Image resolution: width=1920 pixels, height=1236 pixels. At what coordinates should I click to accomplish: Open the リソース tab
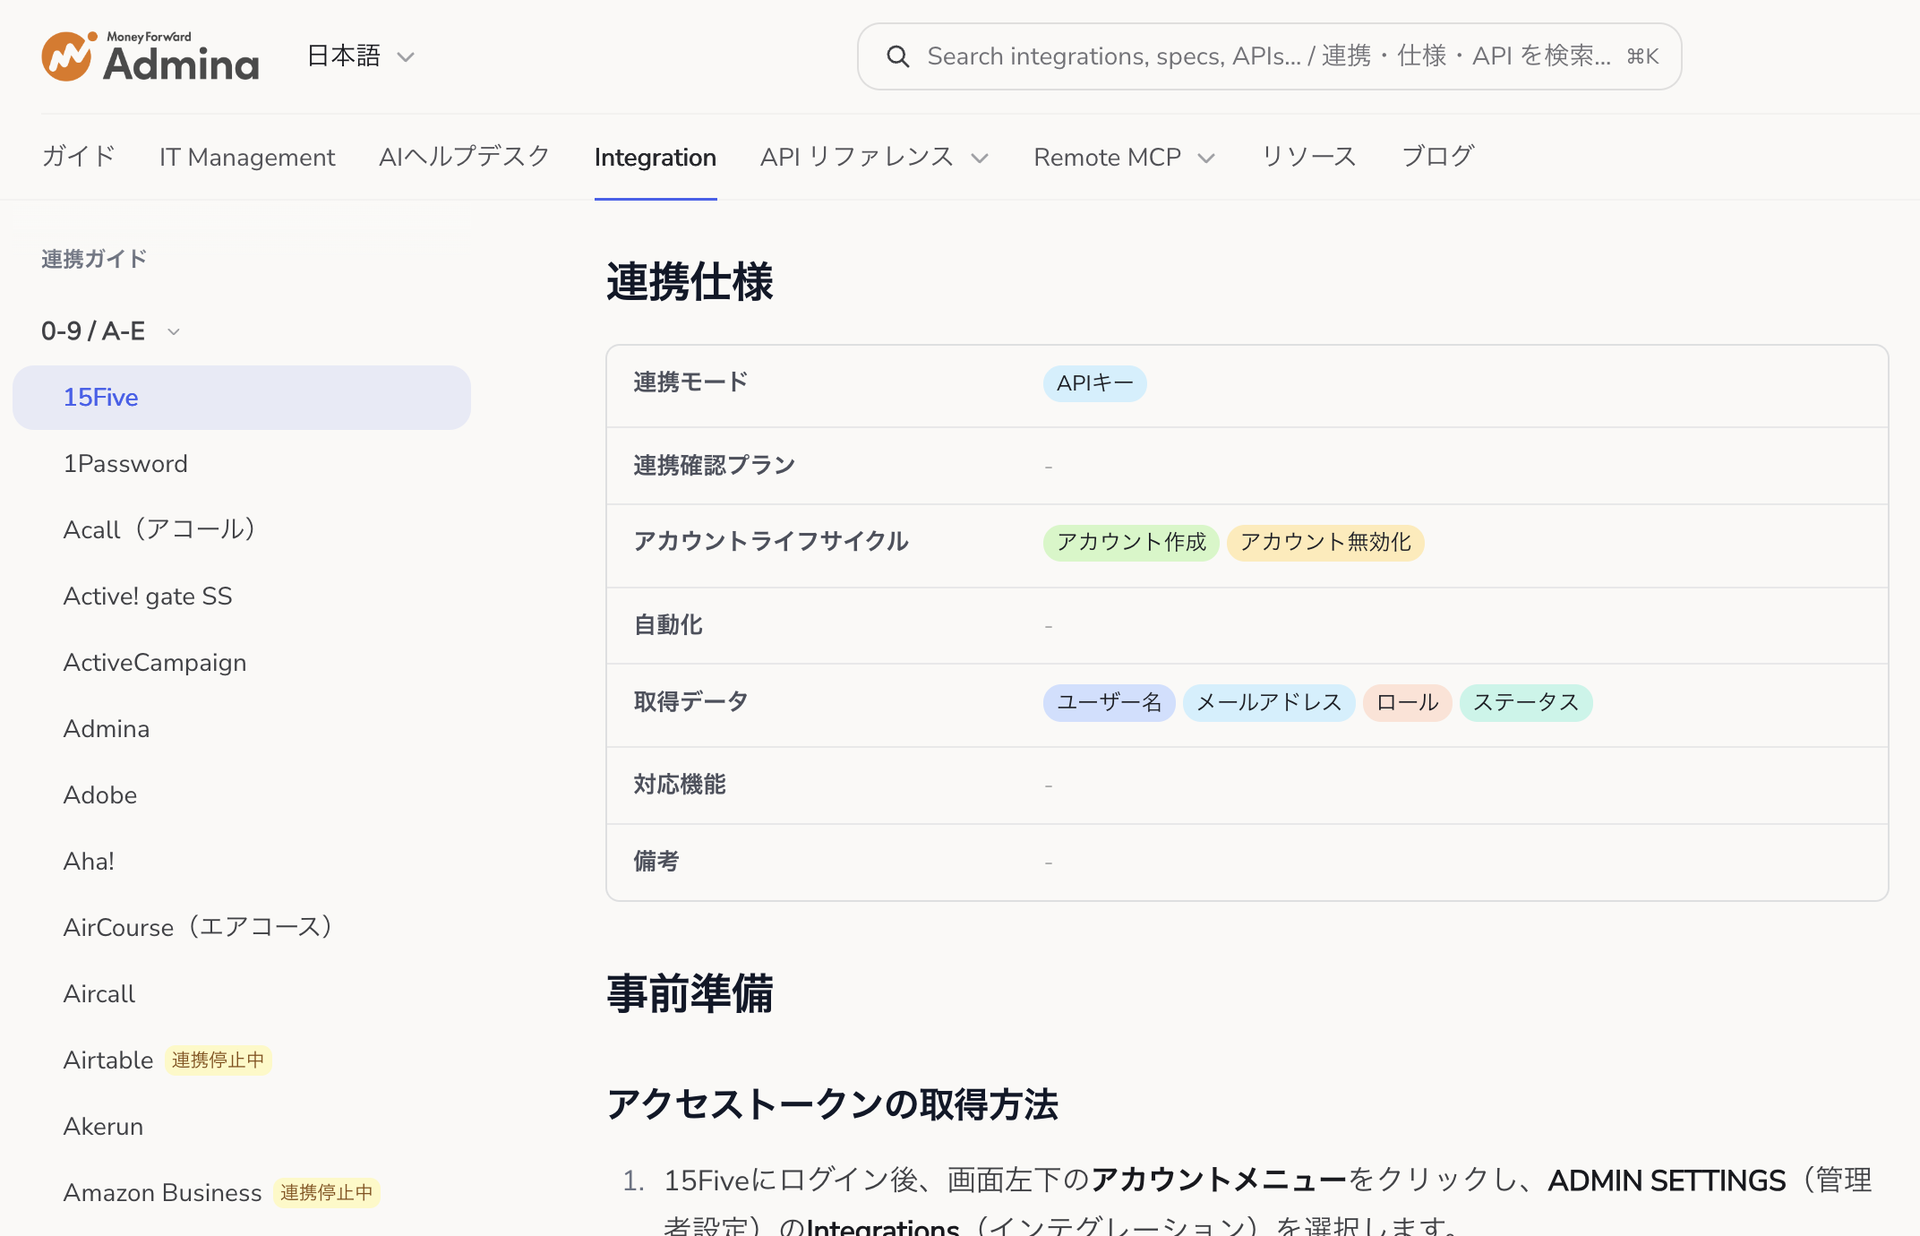(x=1308, y=157)
